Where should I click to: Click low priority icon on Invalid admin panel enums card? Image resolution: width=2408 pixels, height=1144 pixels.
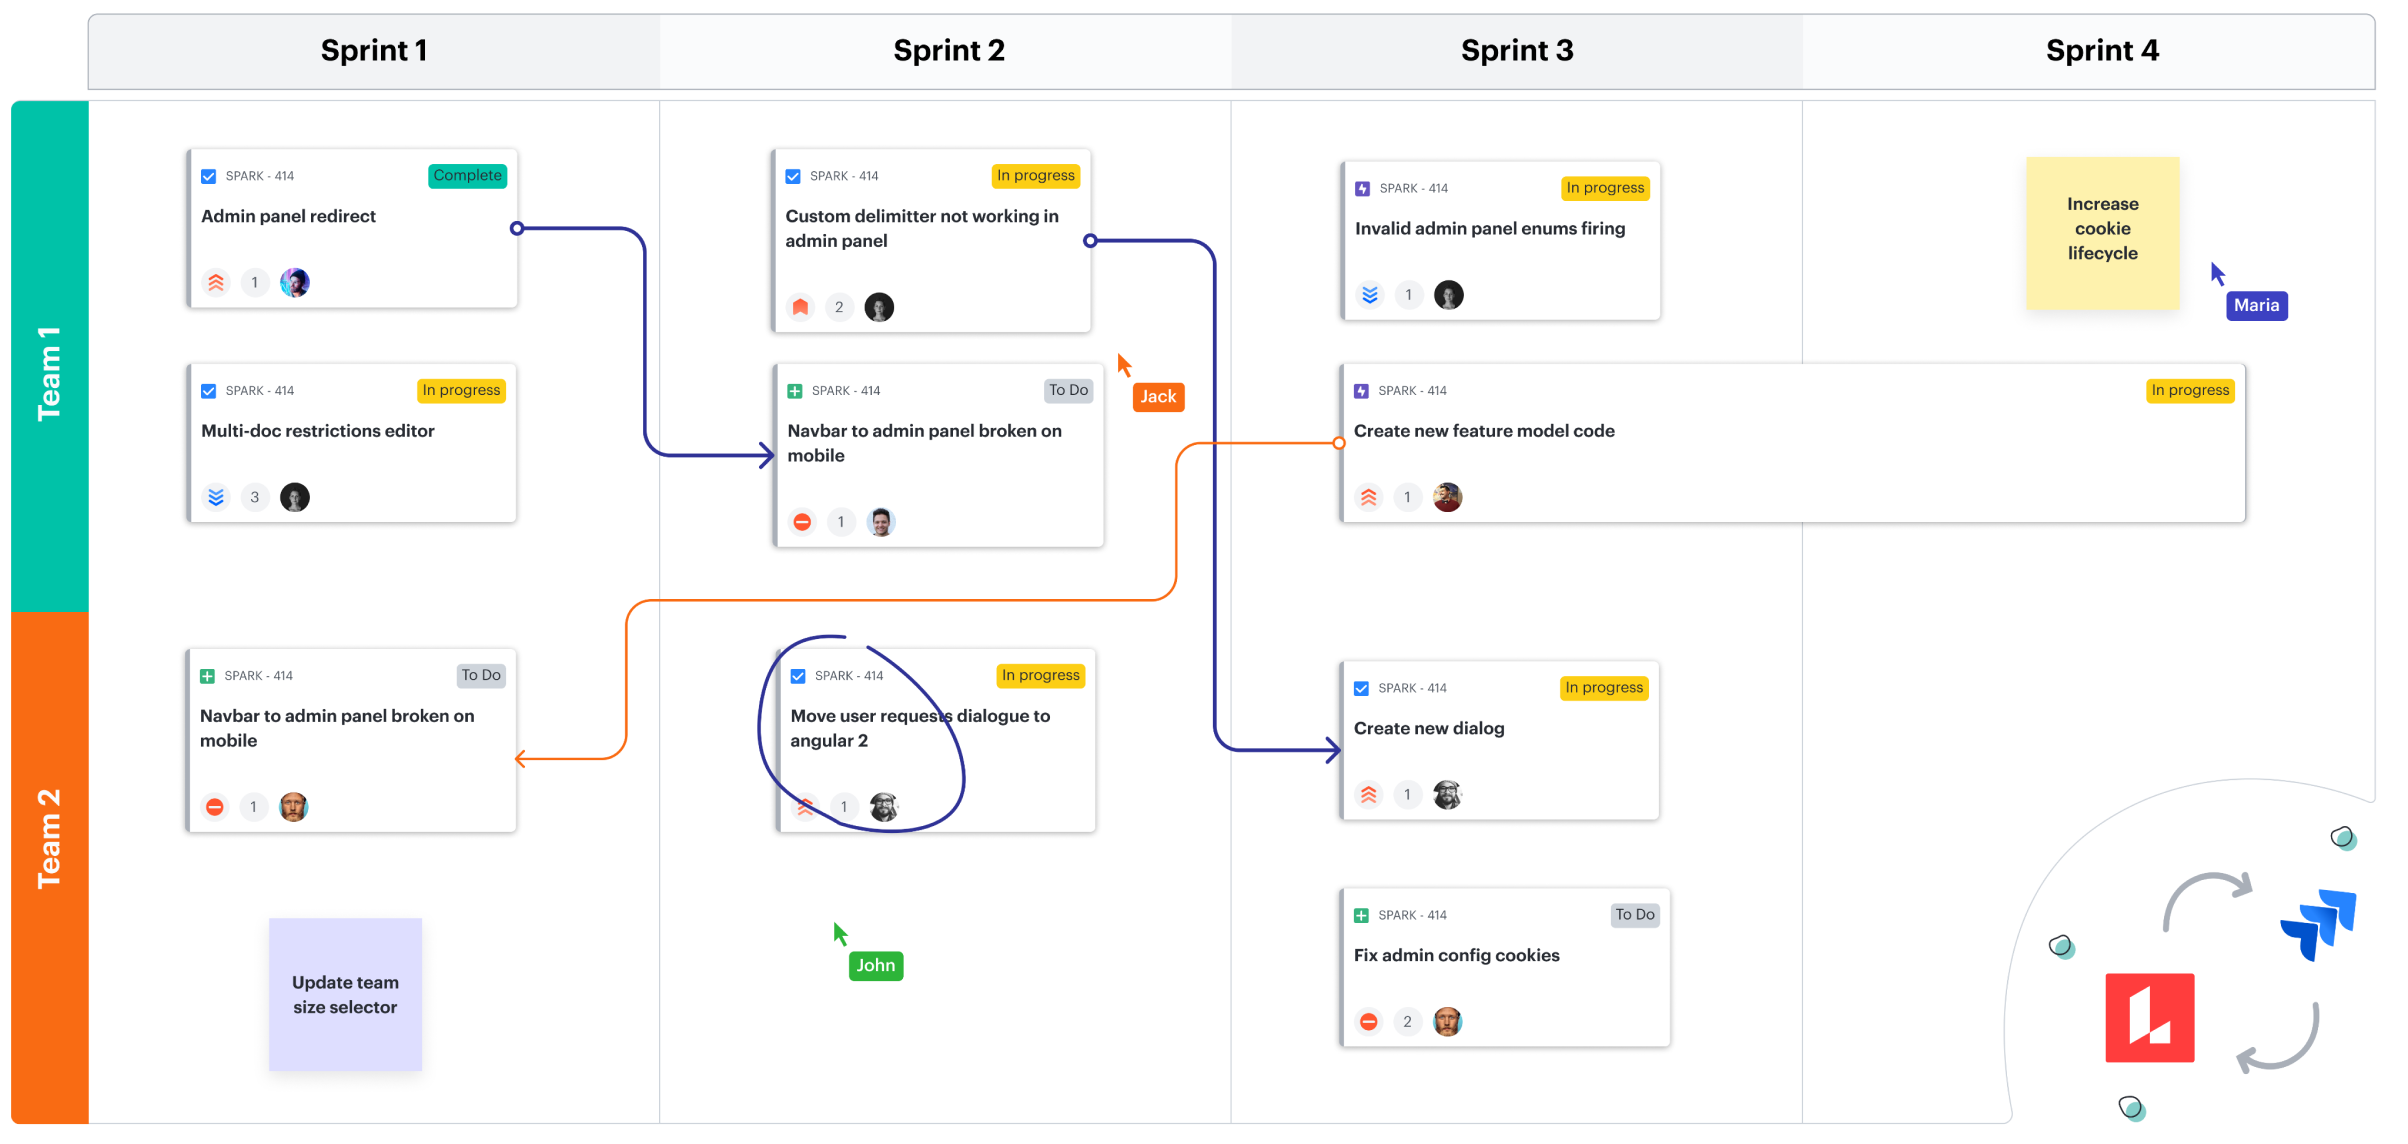pyautogui.click(x=1370, y=295)
